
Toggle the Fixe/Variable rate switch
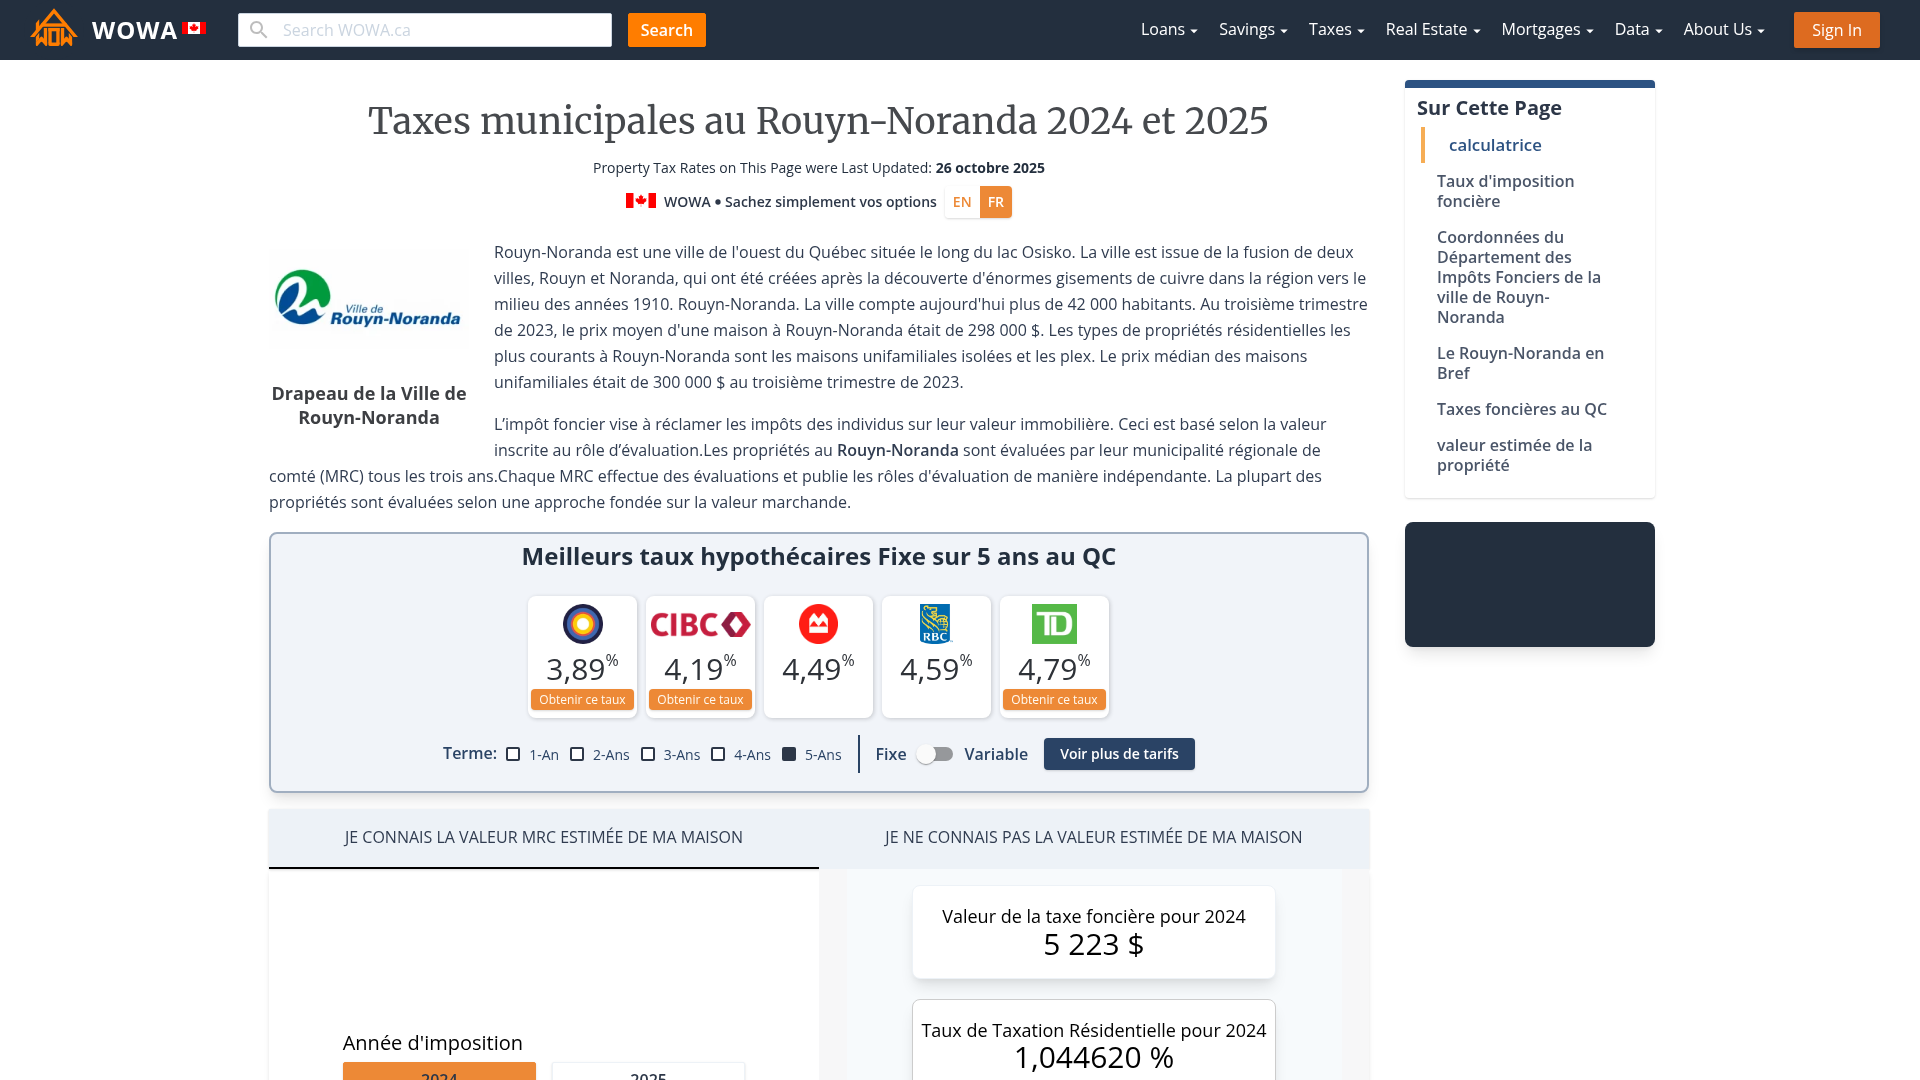coord(935,754)
